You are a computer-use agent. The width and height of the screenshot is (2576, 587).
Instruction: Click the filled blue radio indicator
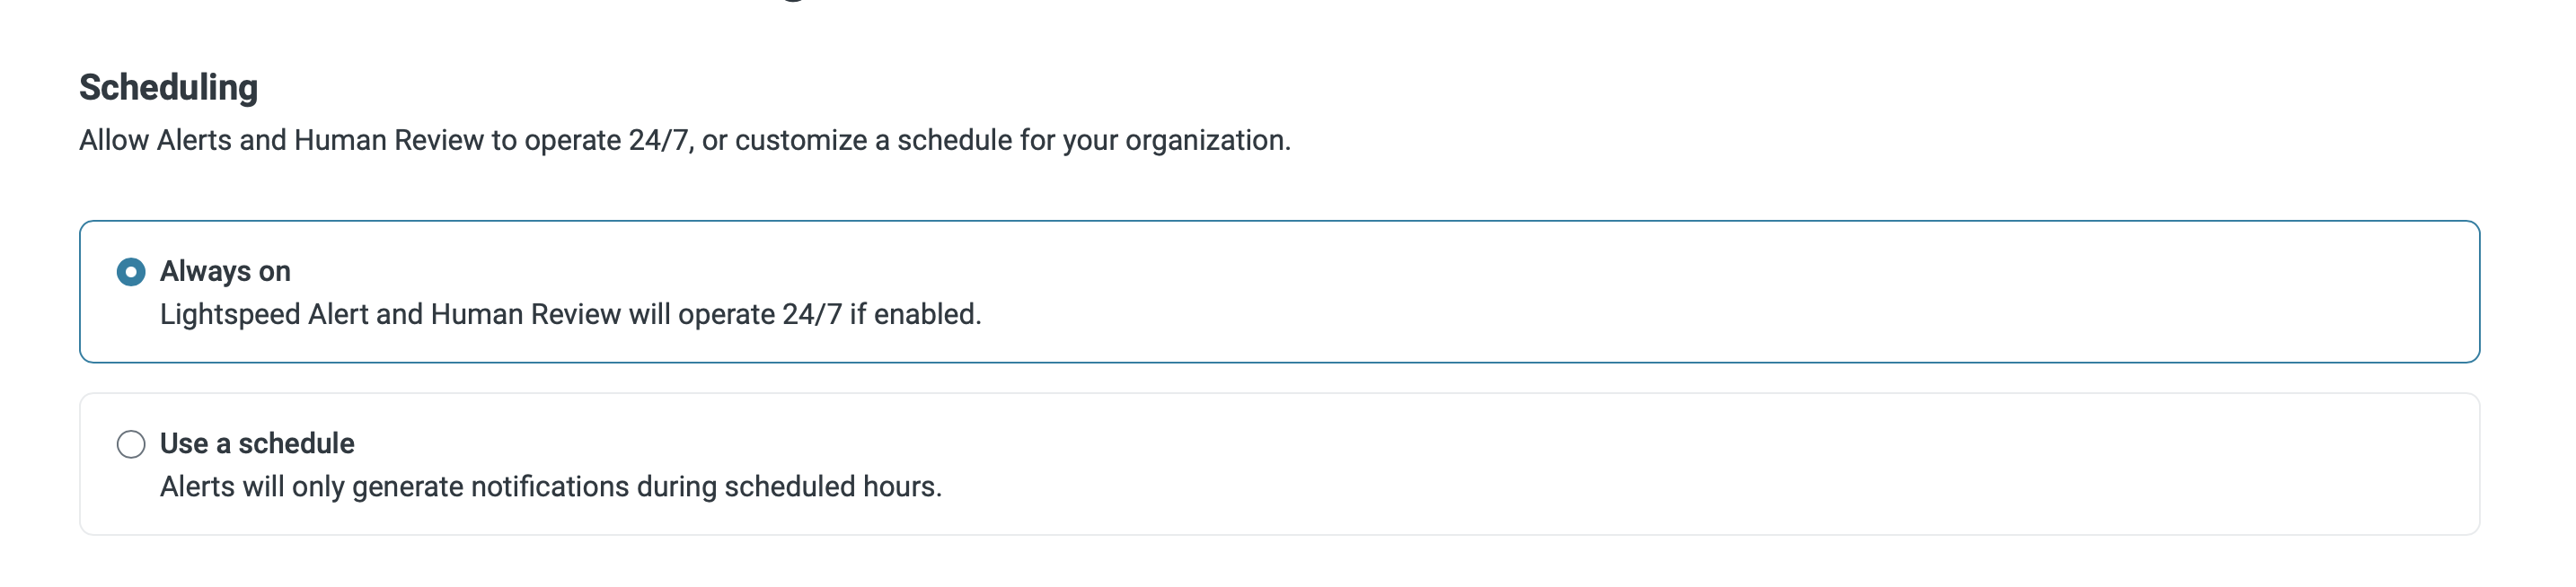[x=131, y=272]
